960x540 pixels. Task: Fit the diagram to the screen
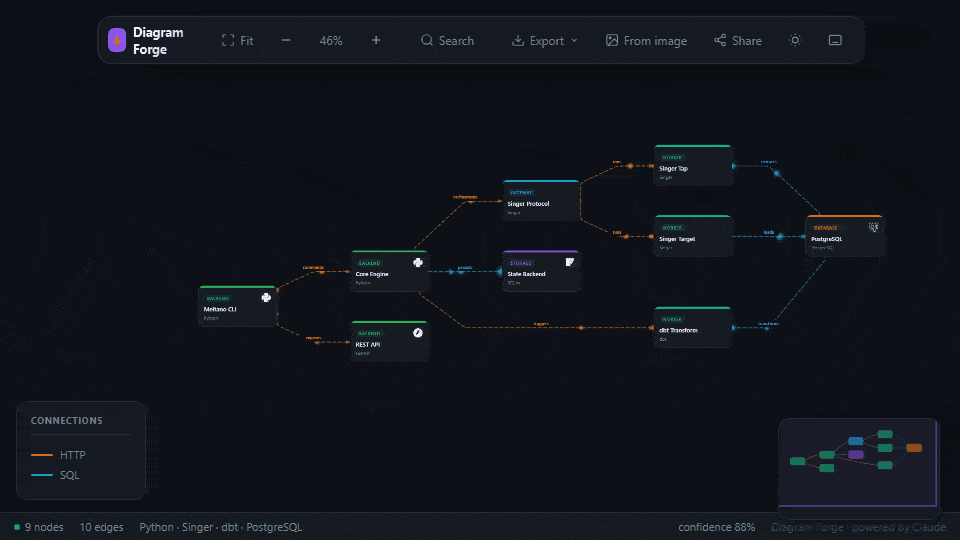pyautogui.click(x=238, y=40)
